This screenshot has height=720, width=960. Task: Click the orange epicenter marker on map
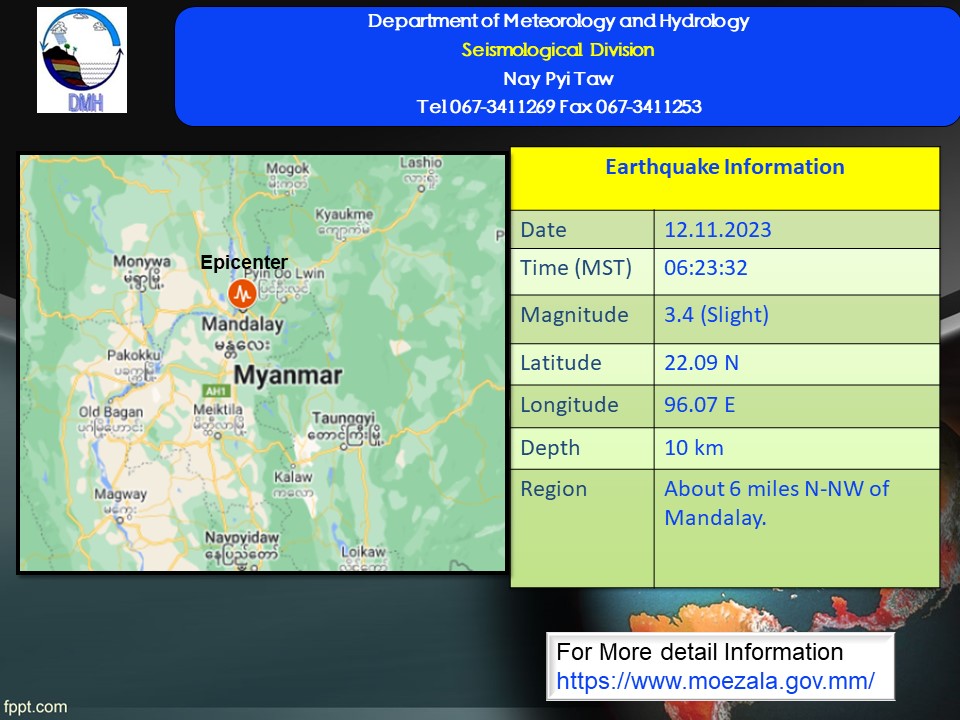[242, 294]
